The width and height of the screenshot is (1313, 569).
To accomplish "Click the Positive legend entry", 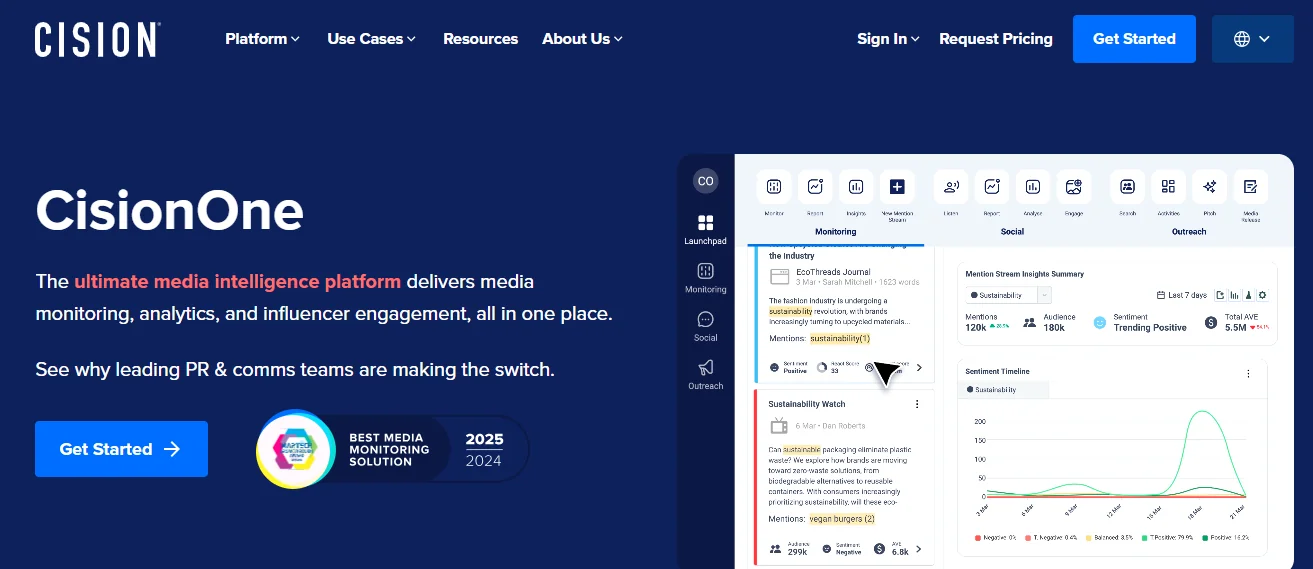I will 1224,538.
